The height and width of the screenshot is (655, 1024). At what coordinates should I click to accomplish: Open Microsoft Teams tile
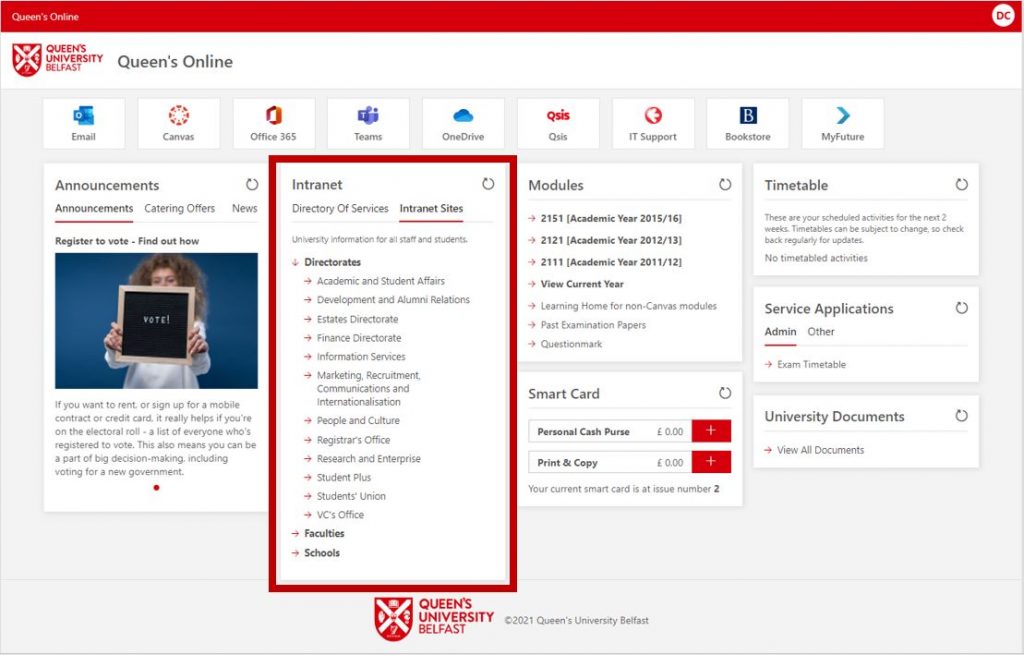(368, 124)
